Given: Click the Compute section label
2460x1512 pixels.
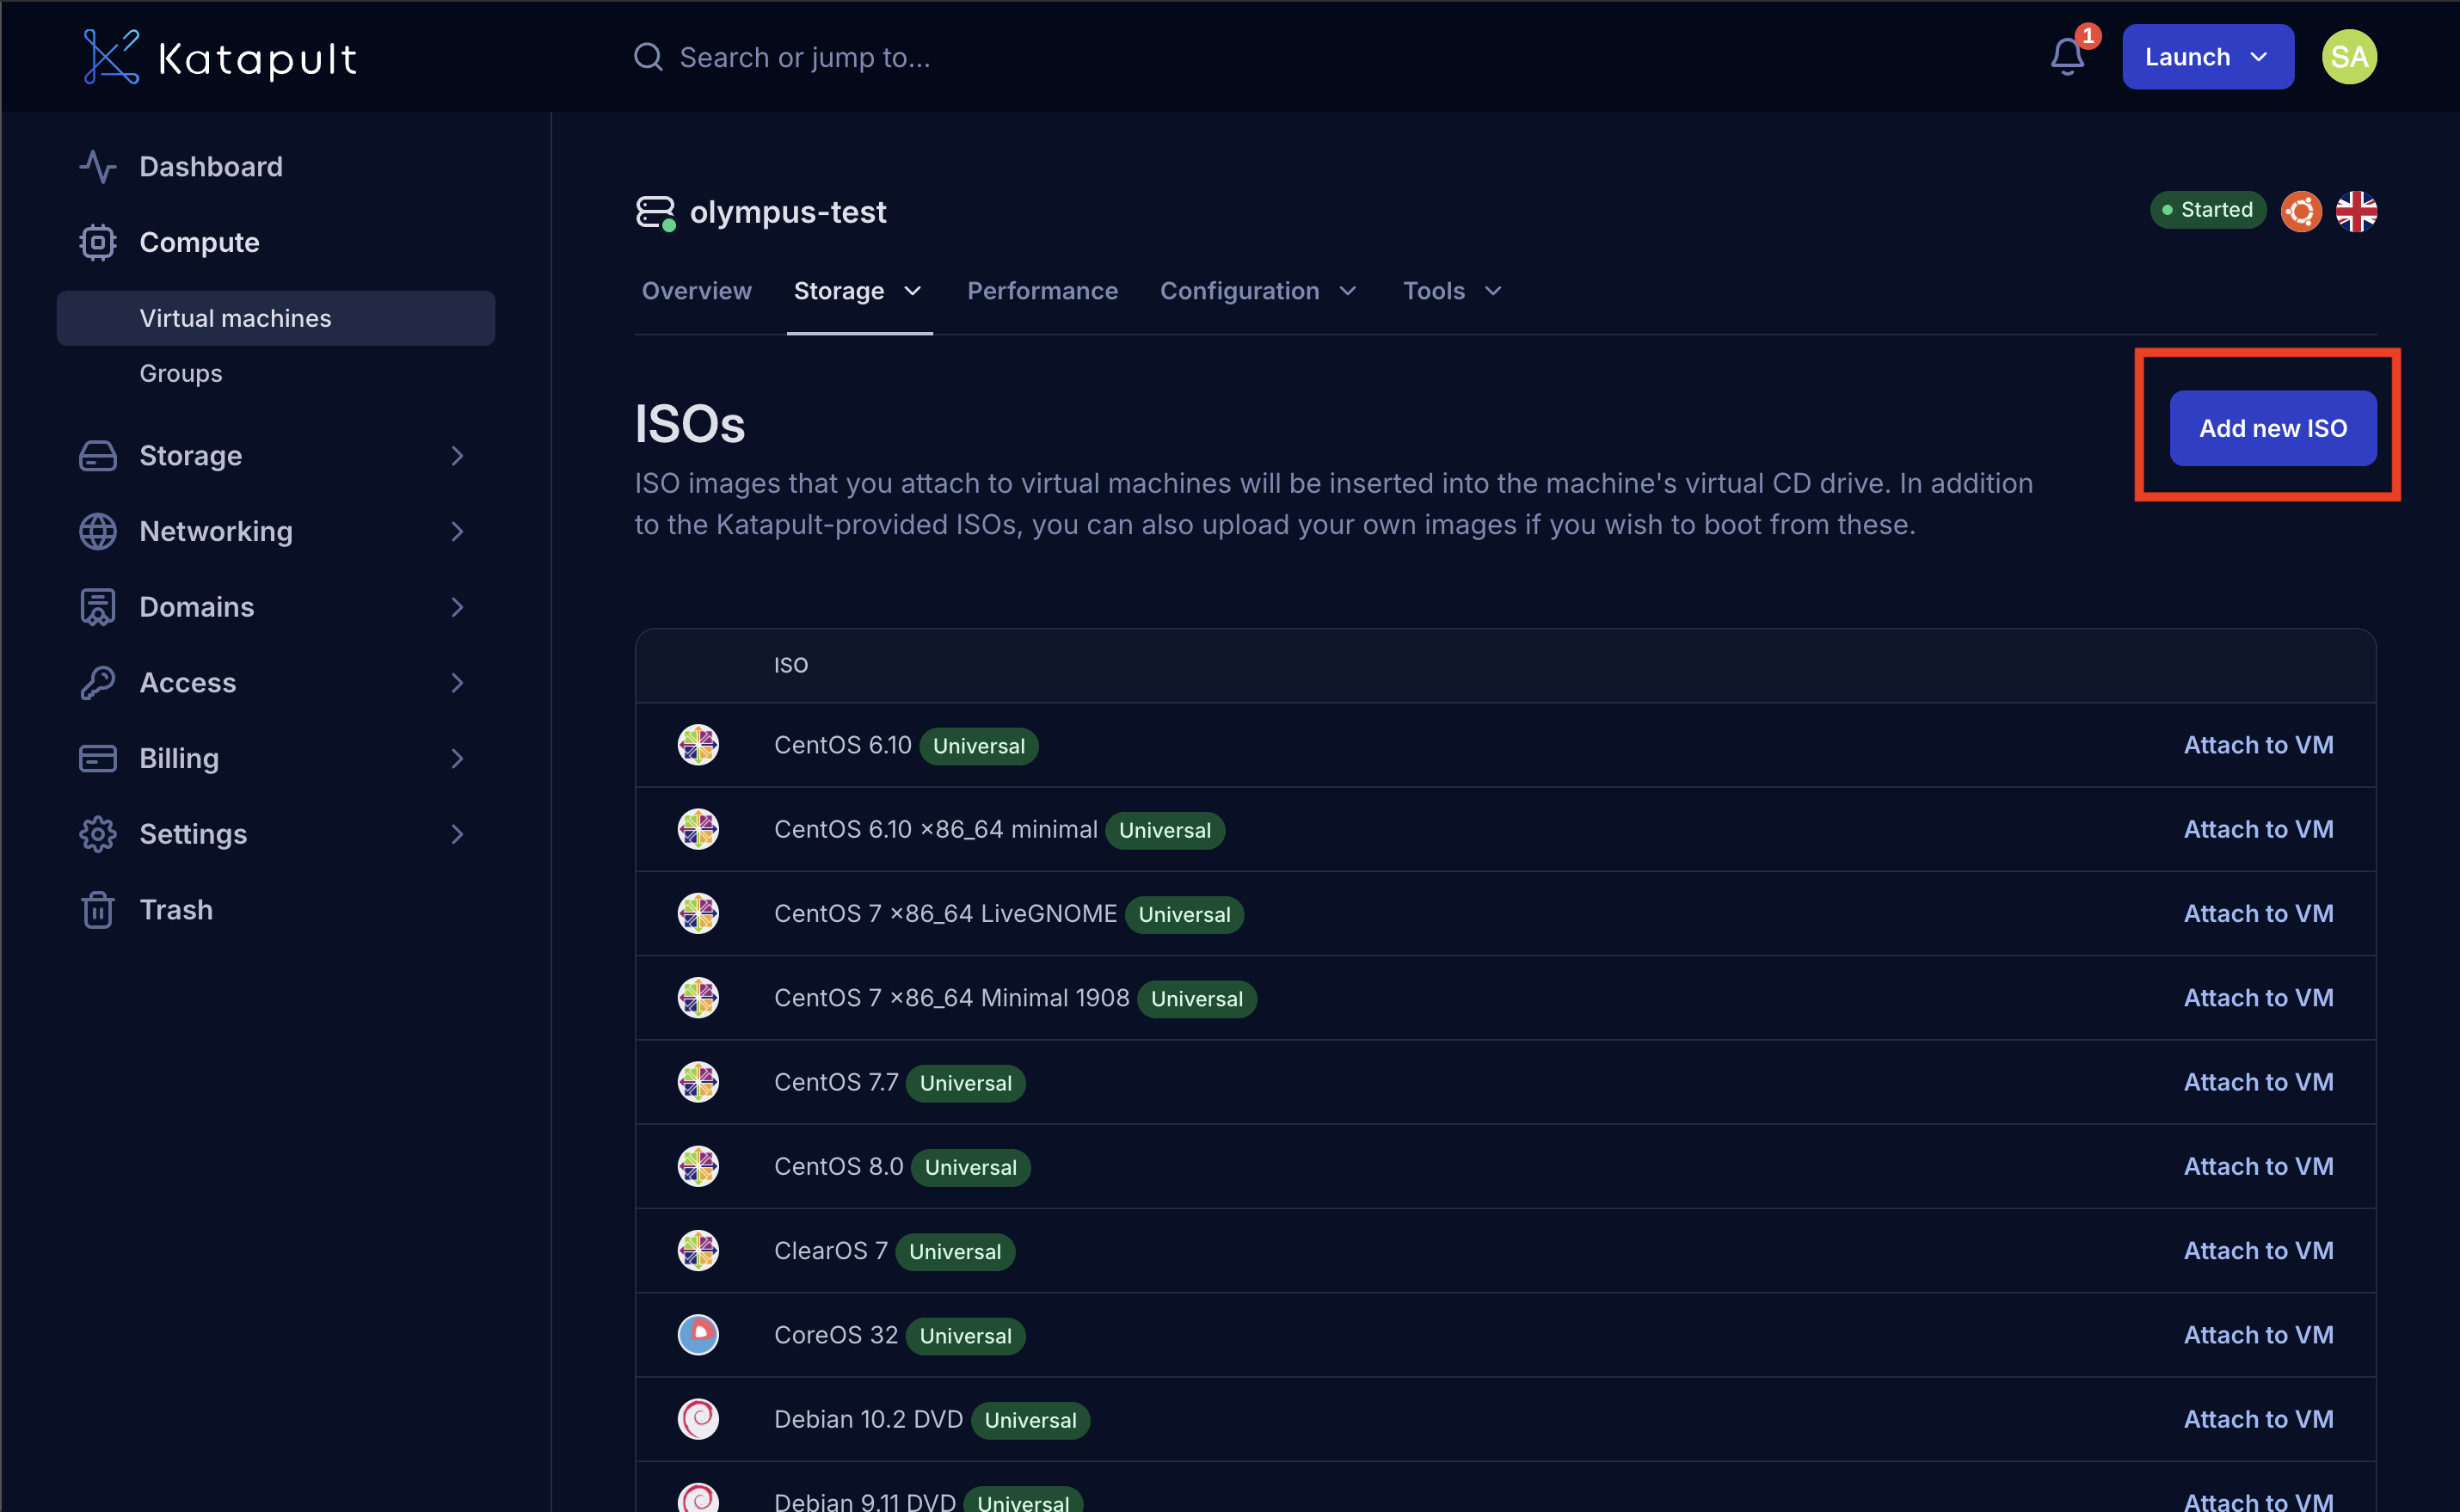Looking at the screenshot, I should click(x=199, y=242).
